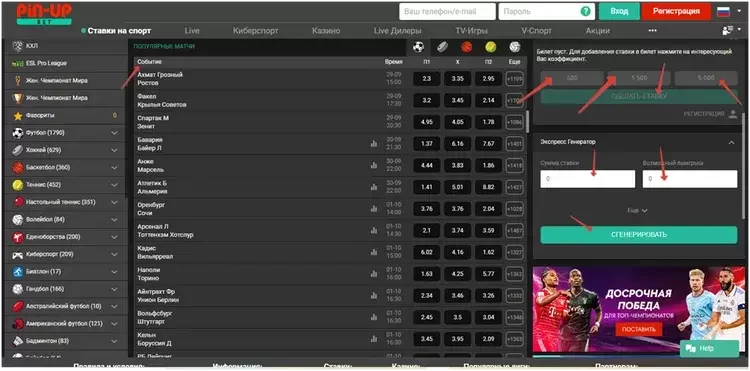This screenshot has width=750, height=371.
Task: Open statistics icon for Анже – Марсель
Action: (x=374, y=165)
